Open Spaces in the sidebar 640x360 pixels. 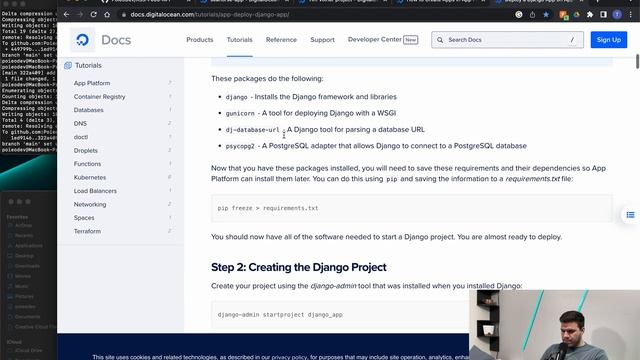(84, 218)
